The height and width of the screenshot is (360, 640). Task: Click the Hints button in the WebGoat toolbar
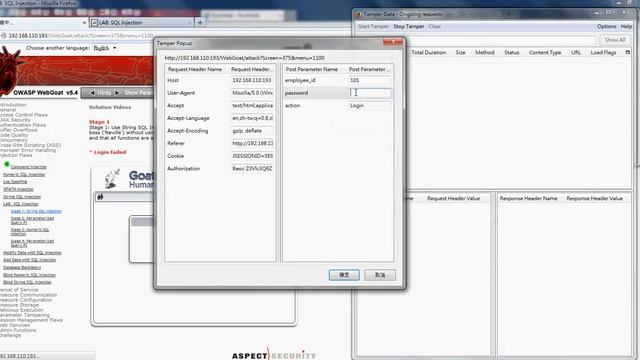[x=104, y=93]
